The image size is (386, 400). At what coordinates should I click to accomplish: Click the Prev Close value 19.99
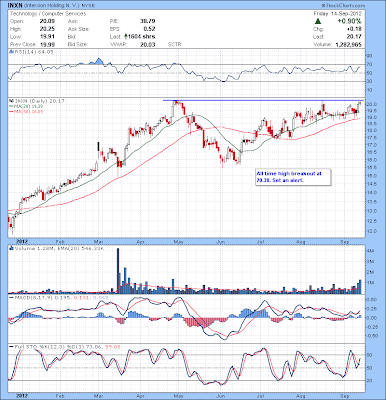pyautogui.click(x=47, y=44)
